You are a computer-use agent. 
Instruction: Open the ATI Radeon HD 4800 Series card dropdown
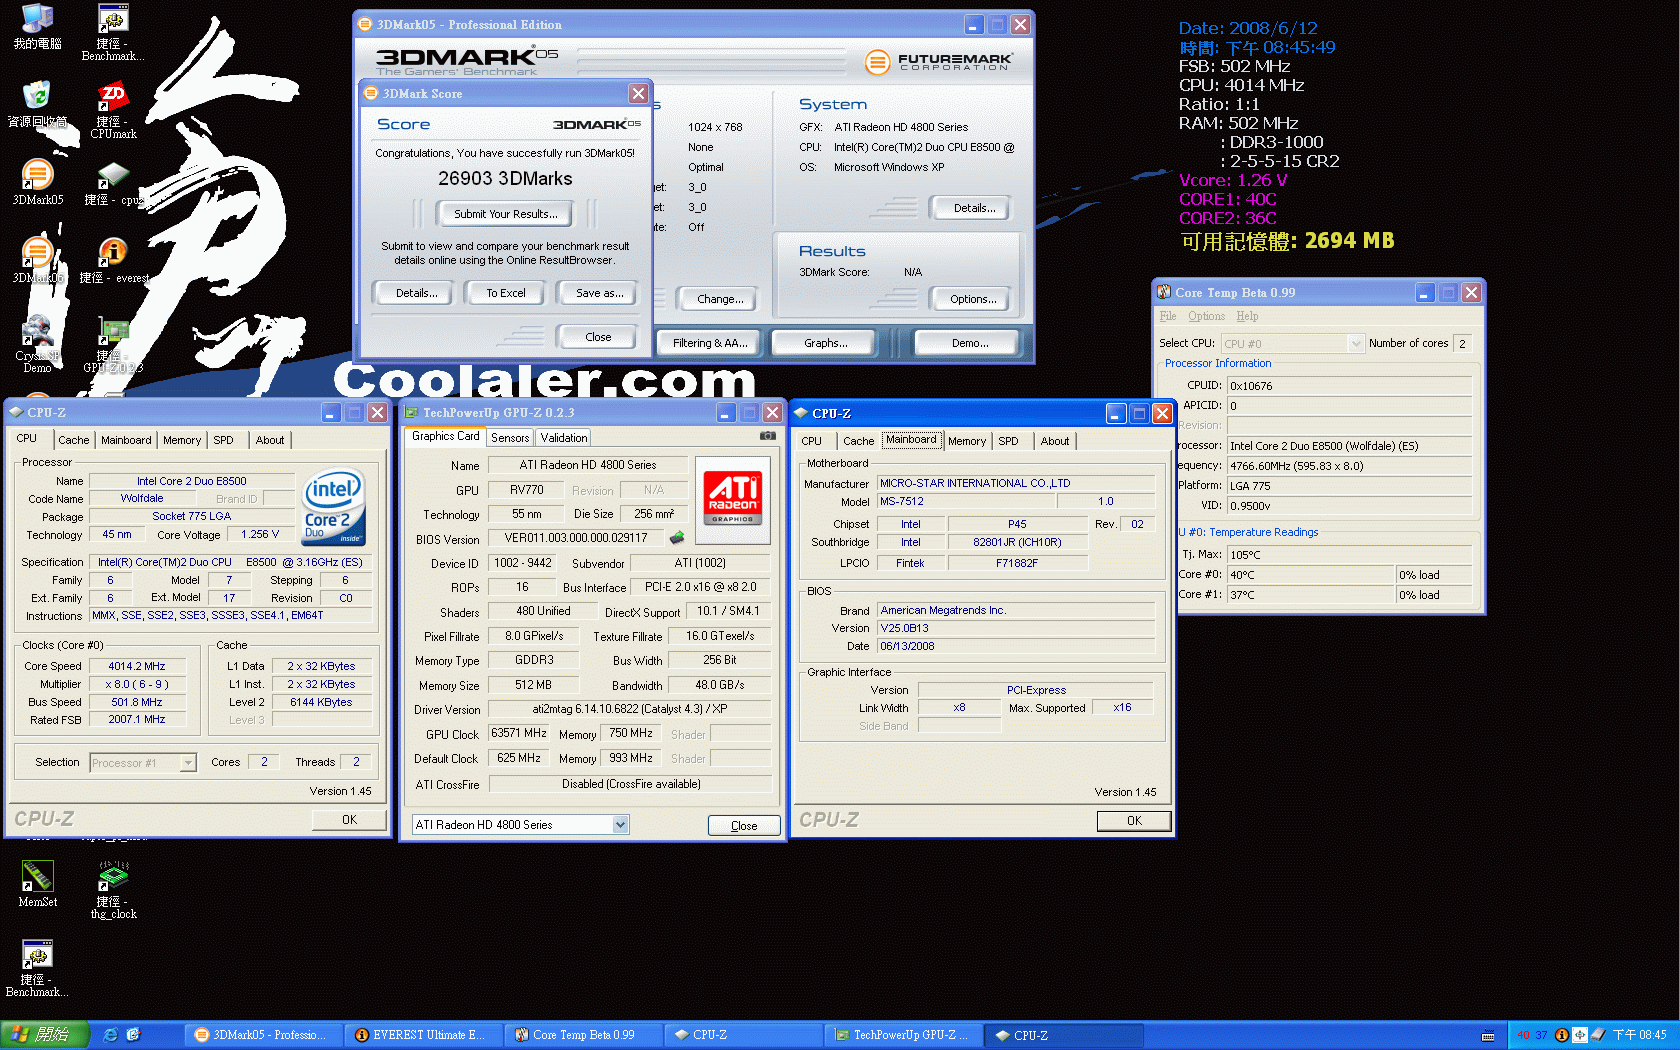tap(620, 825)
